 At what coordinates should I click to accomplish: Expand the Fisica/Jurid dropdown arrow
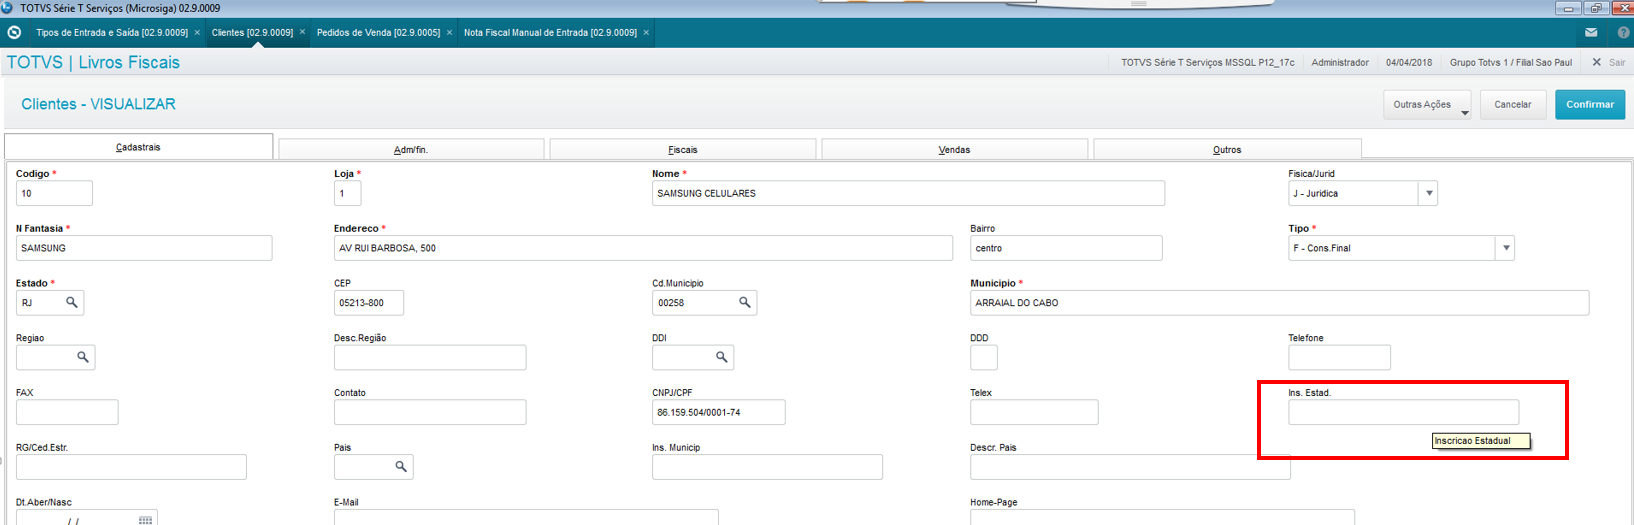pos(1428,193)
